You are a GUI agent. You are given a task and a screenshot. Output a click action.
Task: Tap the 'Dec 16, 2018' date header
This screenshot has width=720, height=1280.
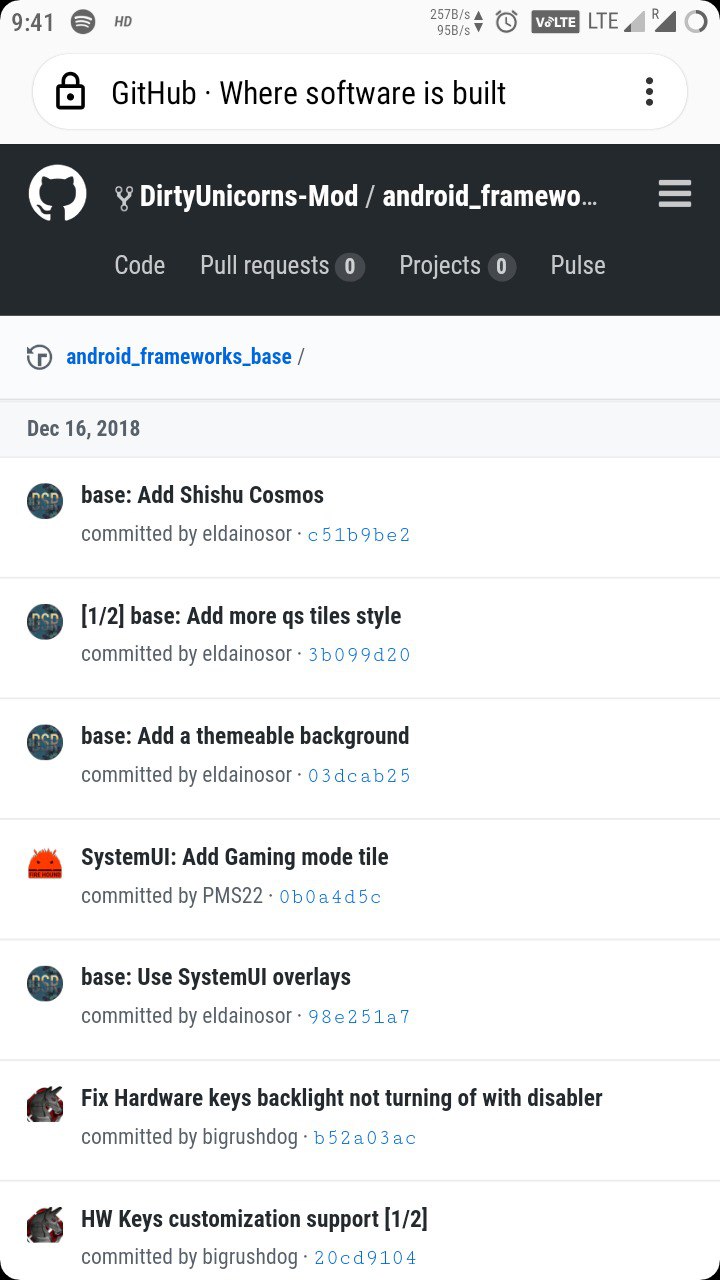tap(83, 428)
